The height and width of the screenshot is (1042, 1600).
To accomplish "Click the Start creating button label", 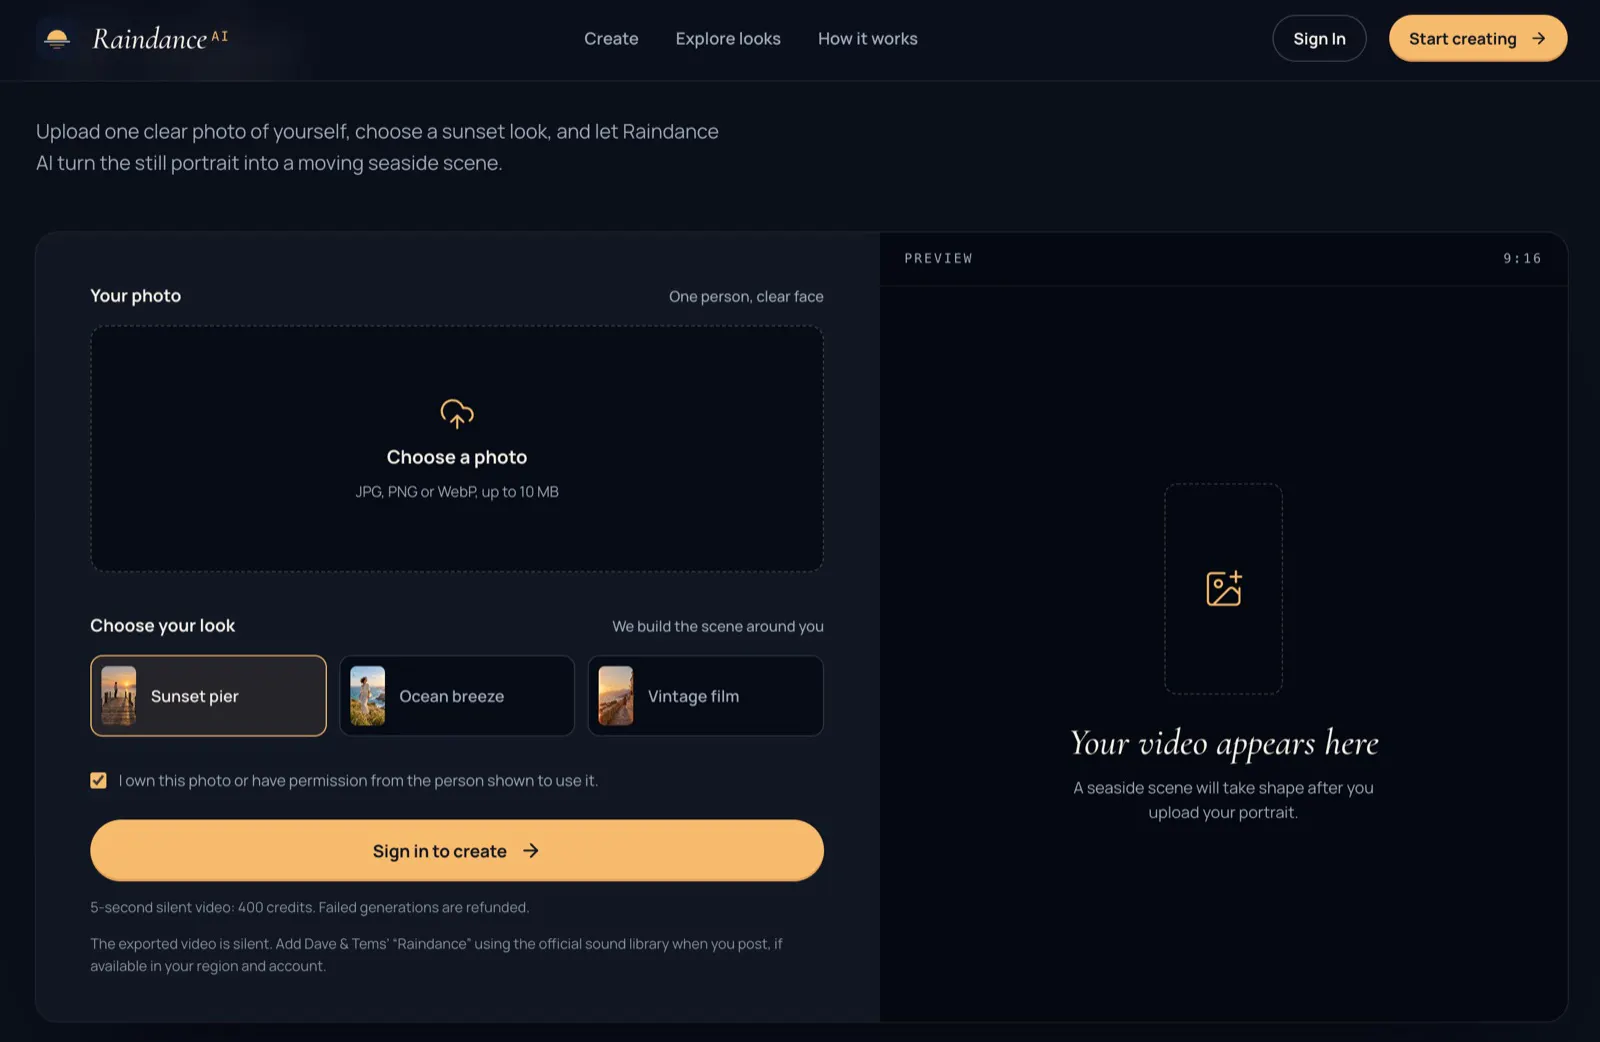I will click(x=1463, y=38).
